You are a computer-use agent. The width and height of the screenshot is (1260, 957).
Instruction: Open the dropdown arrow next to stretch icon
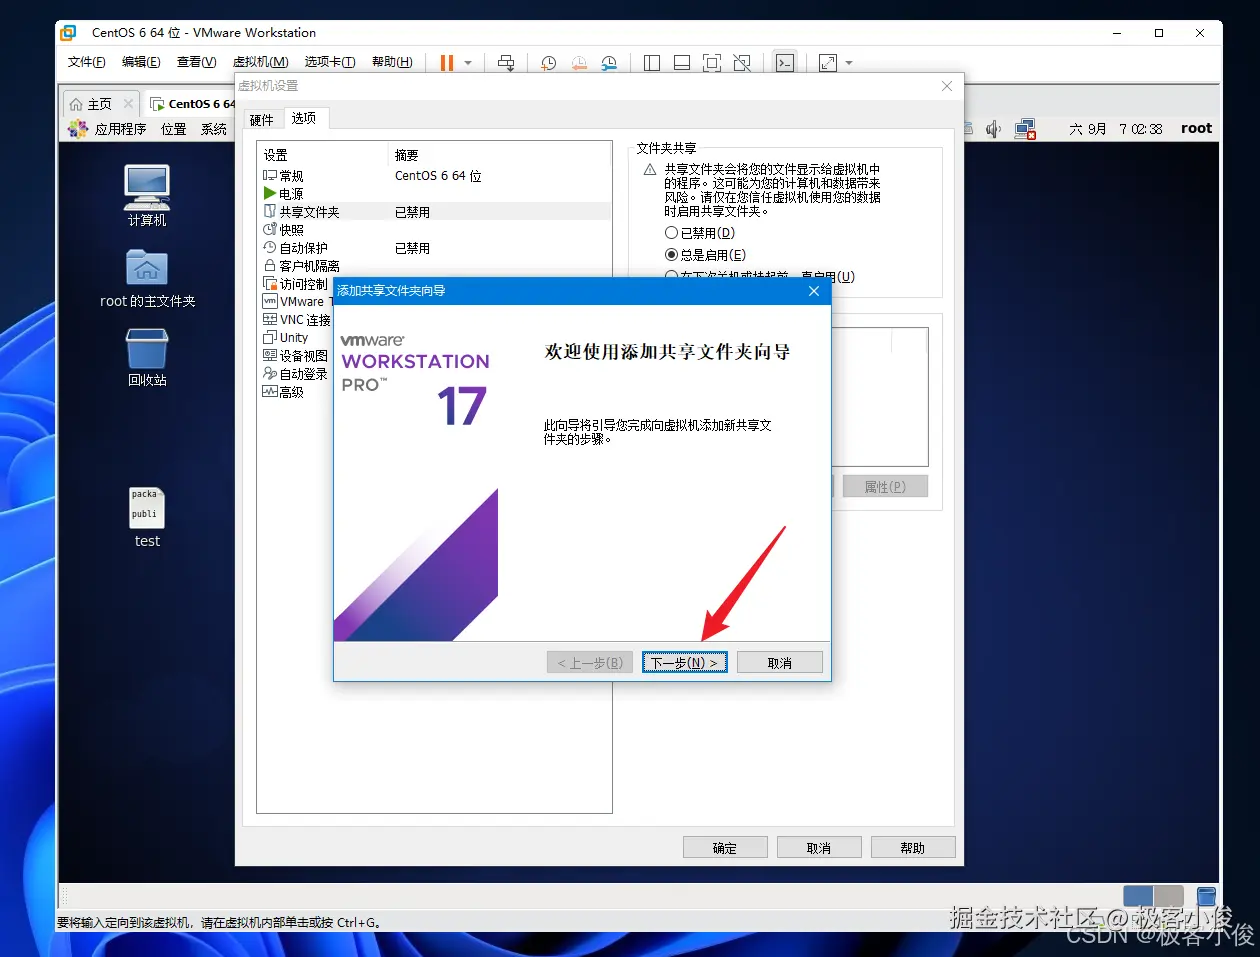(x=849, y=63)
